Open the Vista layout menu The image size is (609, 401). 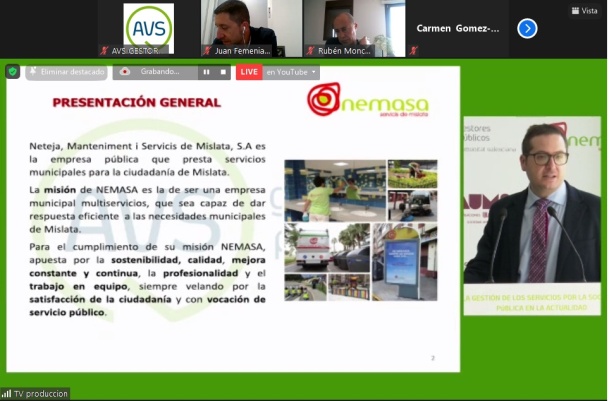point(584,11)
